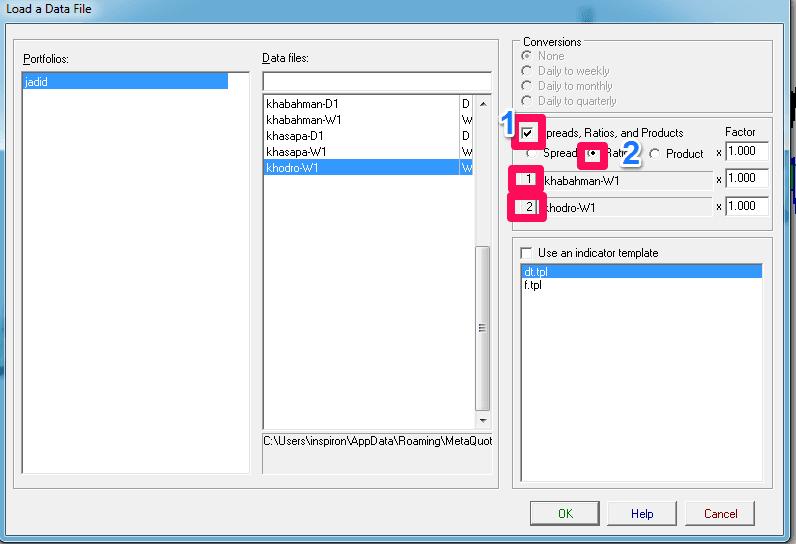The width and height of the screenshot is (796, 544).
Task: Select the Ratio radio button
Action: (x=592, y=153)
